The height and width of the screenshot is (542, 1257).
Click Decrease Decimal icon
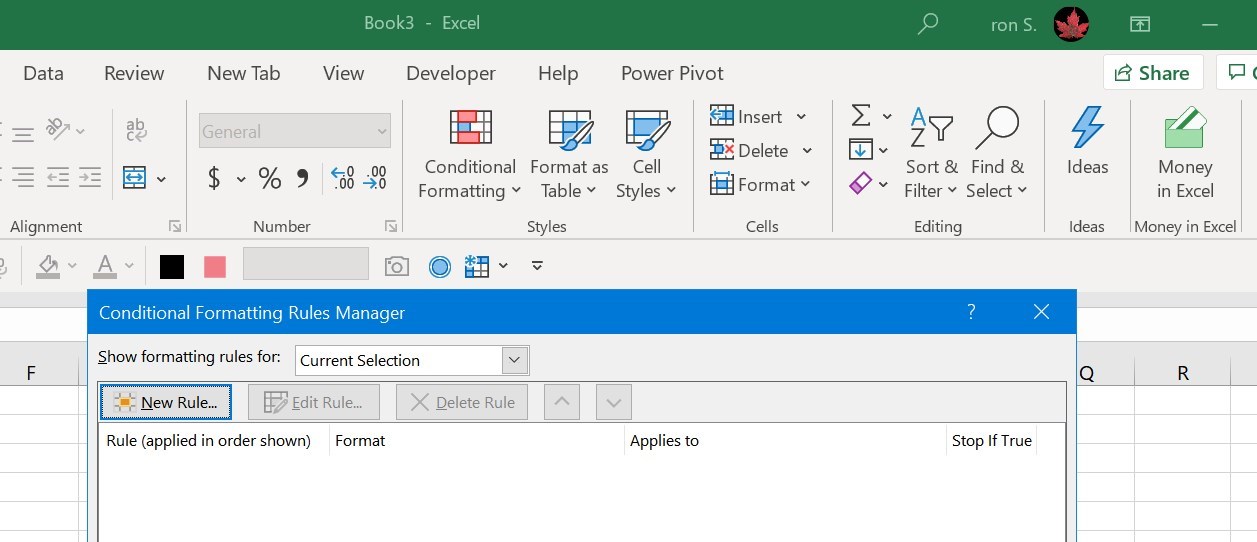click(375, 179)
